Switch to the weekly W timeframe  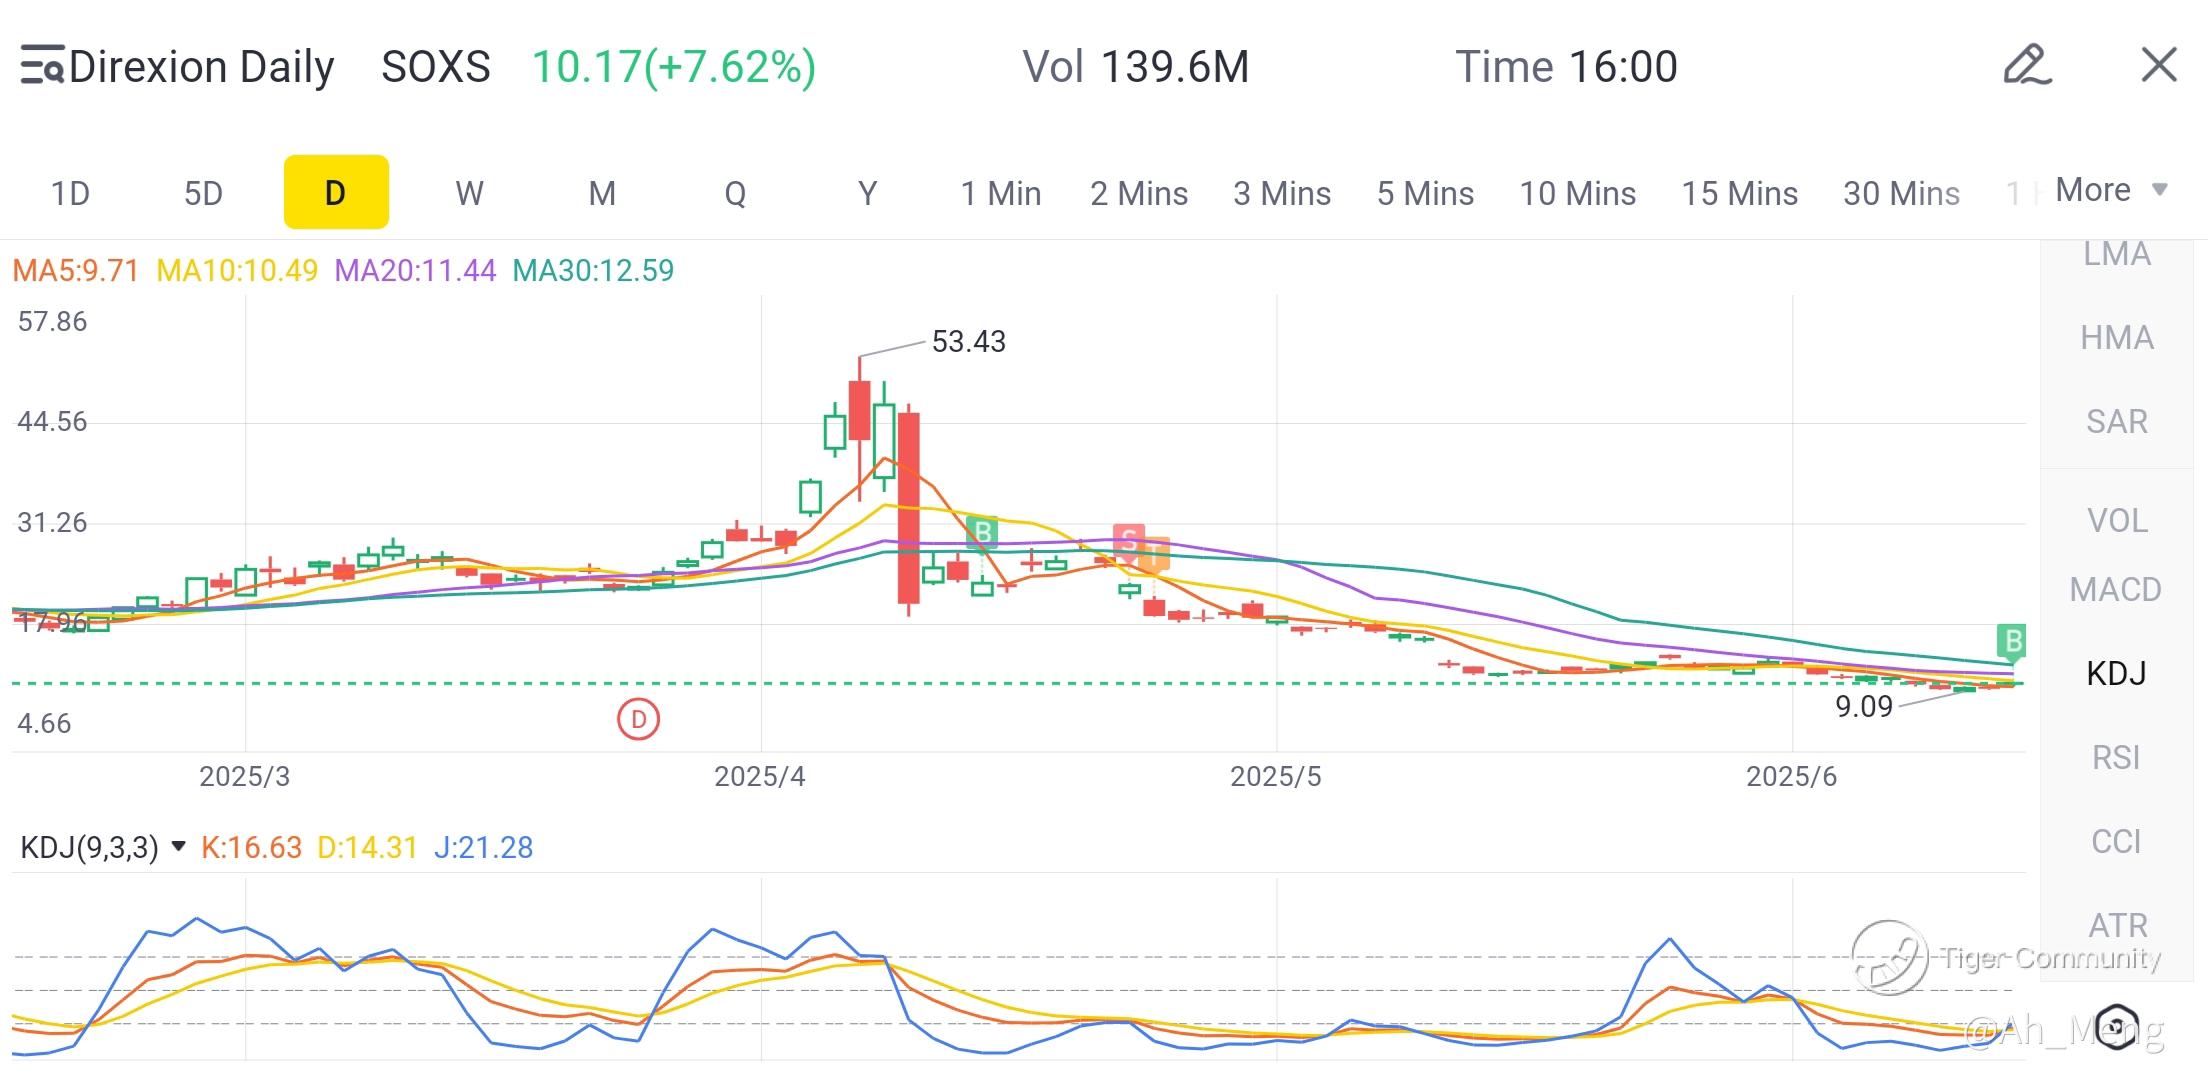tap(469, 193)
